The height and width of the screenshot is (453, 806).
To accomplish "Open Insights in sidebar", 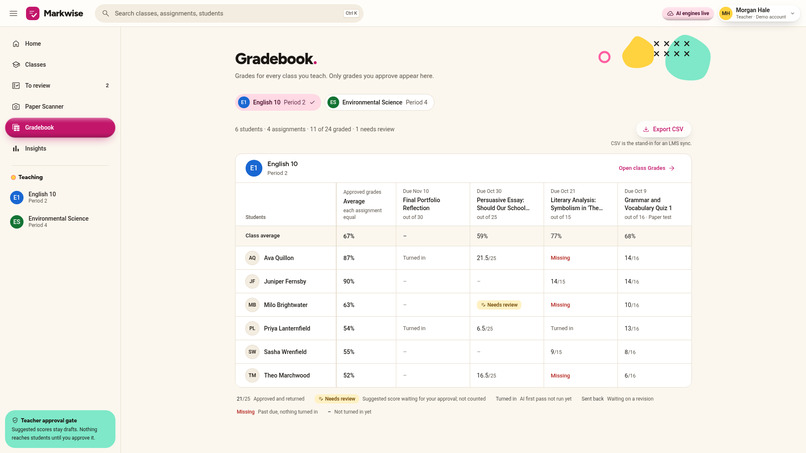I will point(60,149).
